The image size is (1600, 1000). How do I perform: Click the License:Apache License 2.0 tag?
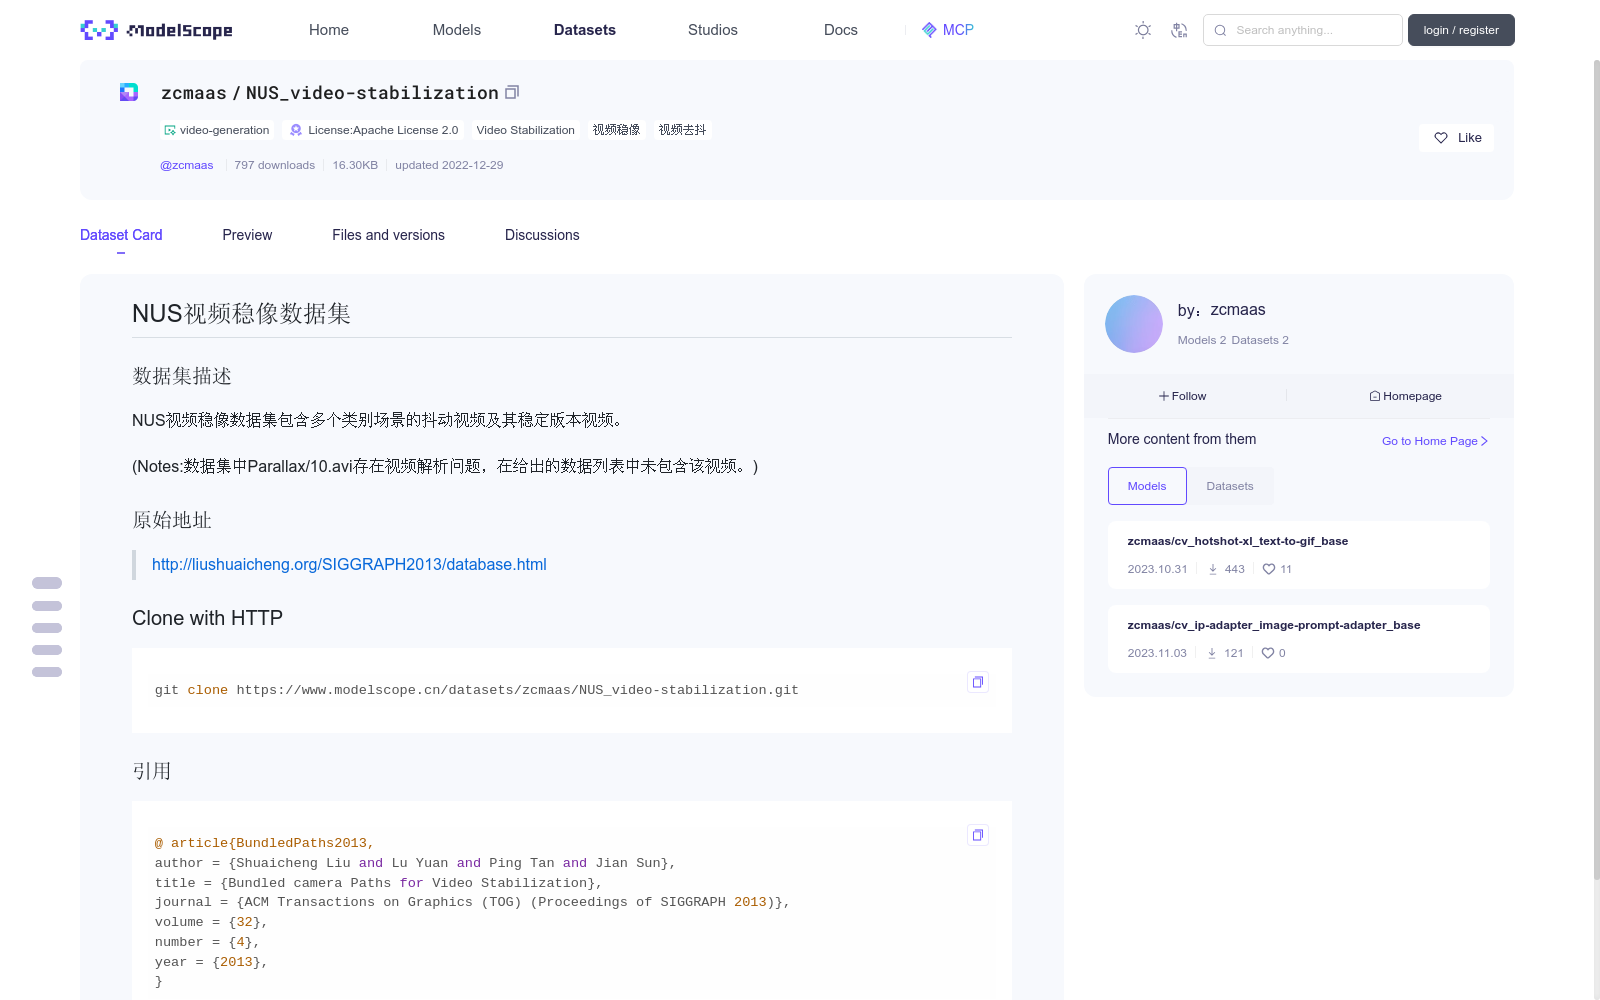[x=374, y=130]
